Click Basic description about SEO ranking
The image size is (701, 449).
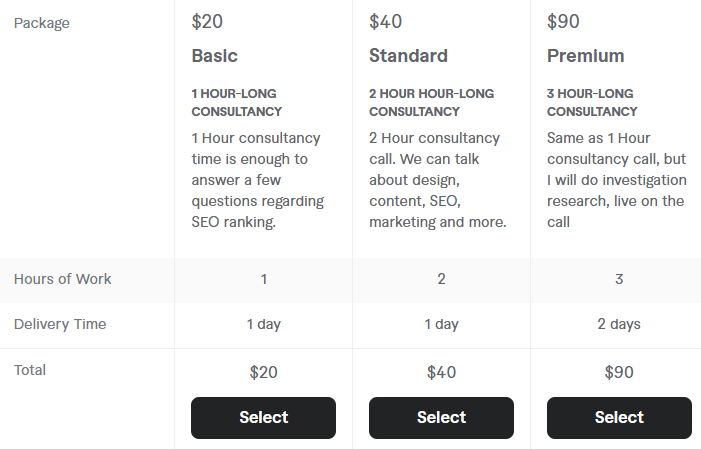258,180
